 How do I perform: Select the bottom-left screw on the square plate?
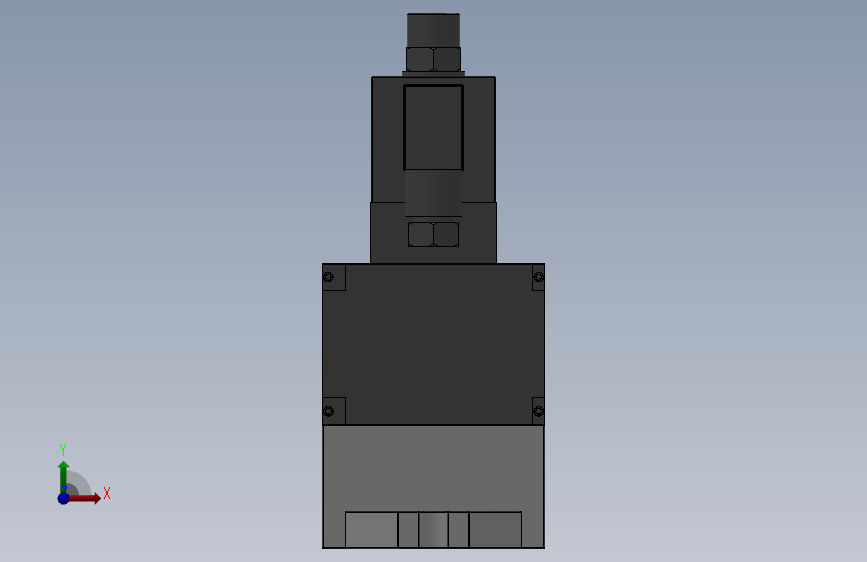click(328, 411)
